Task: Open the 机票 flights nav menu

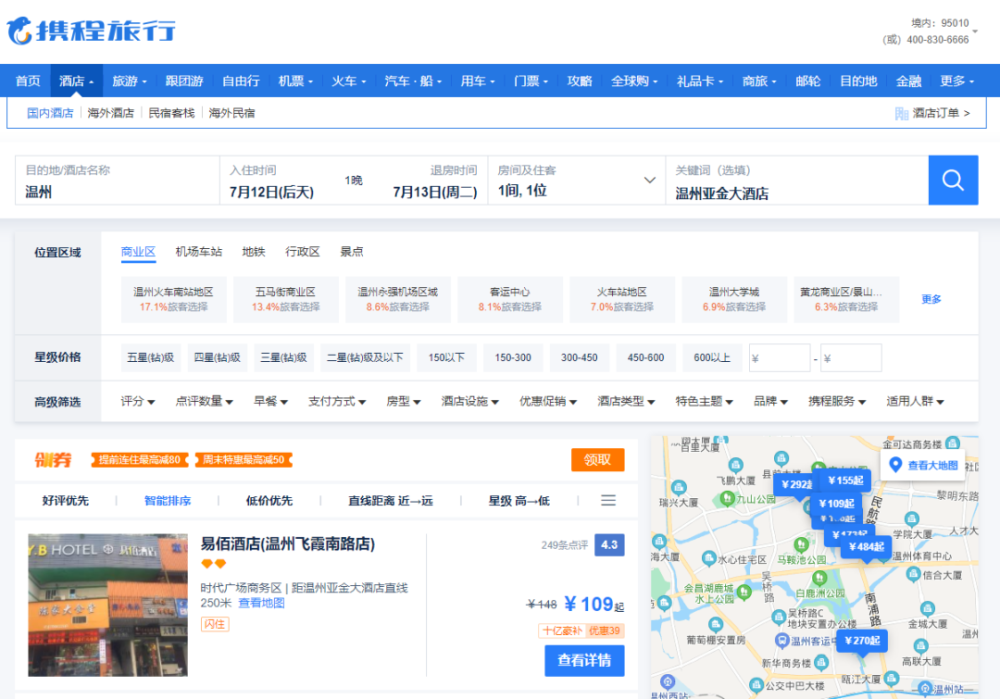Action: point(295,81)
